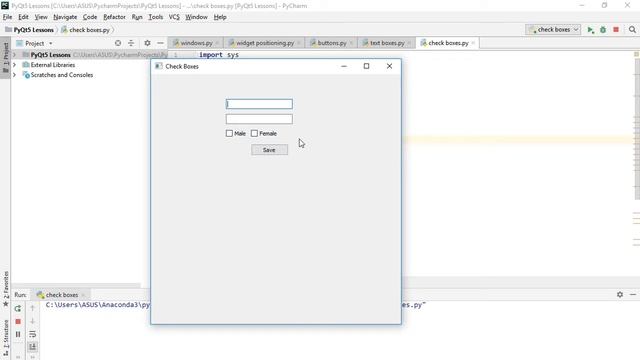Rerun check boxes in Run panel
This screenshot has height=360, width=640.
pos(18,309)
